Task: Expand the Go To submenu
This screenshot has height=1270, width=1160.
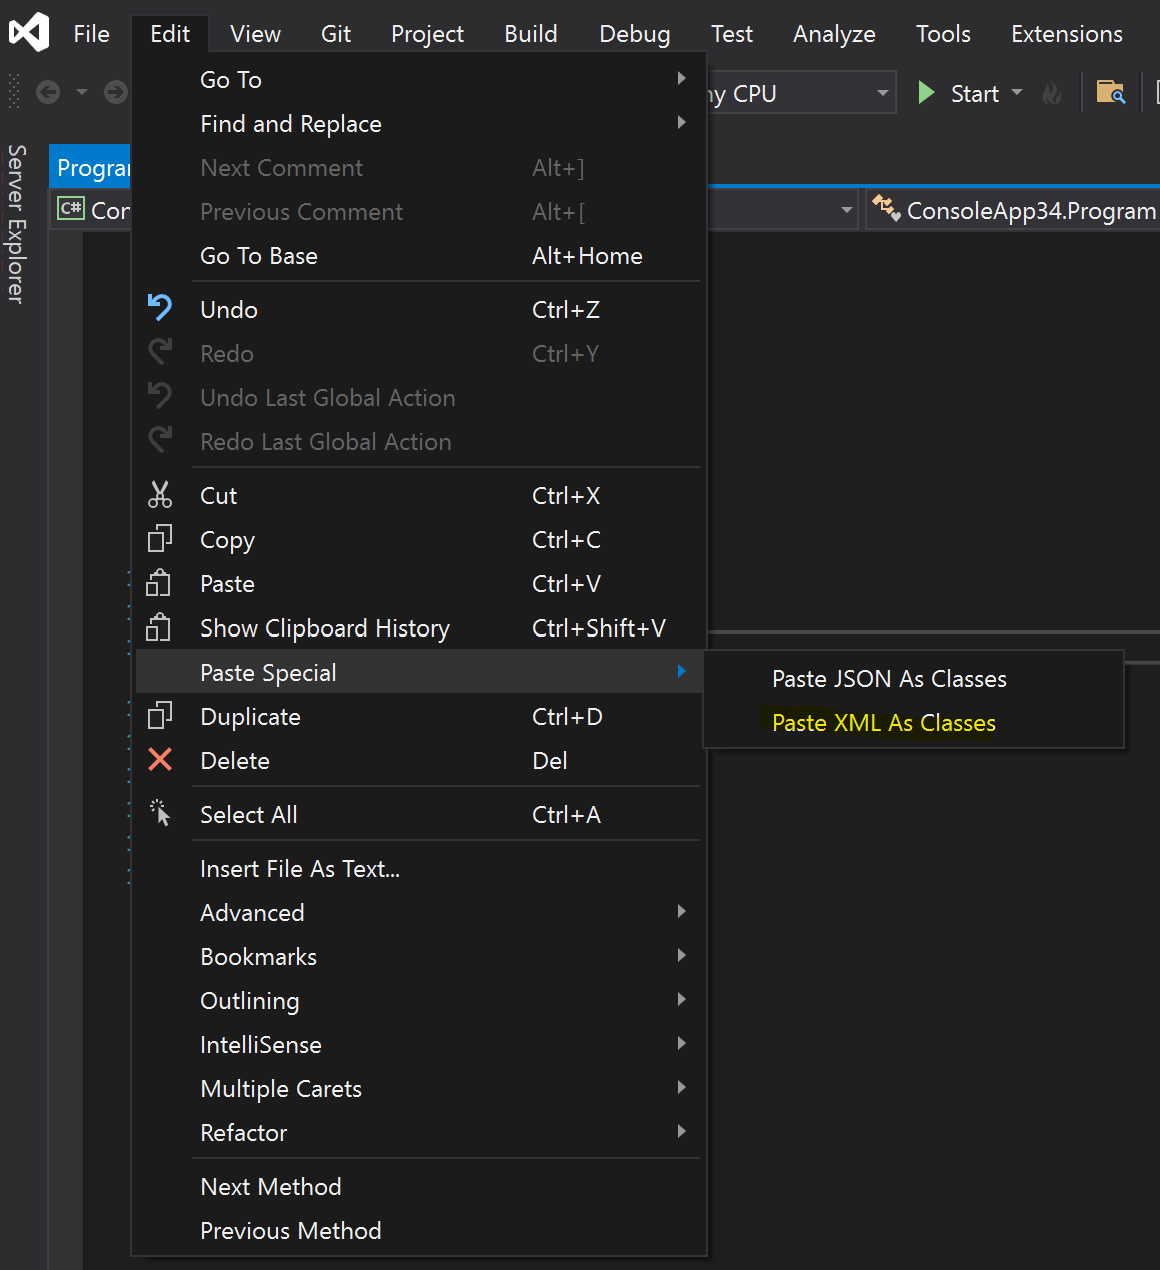Action: point(418,79)
